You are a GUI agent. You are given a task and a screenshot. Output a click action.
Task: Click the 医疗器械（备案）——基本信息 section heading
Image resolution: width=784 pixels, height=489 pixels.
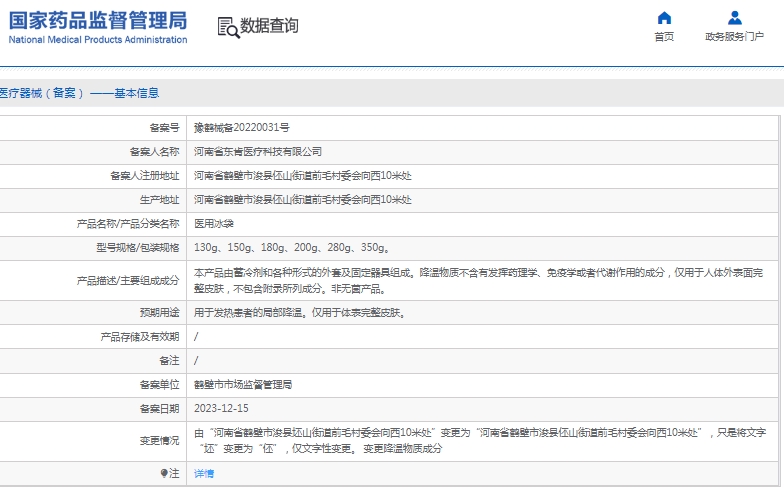pos(80,93)
